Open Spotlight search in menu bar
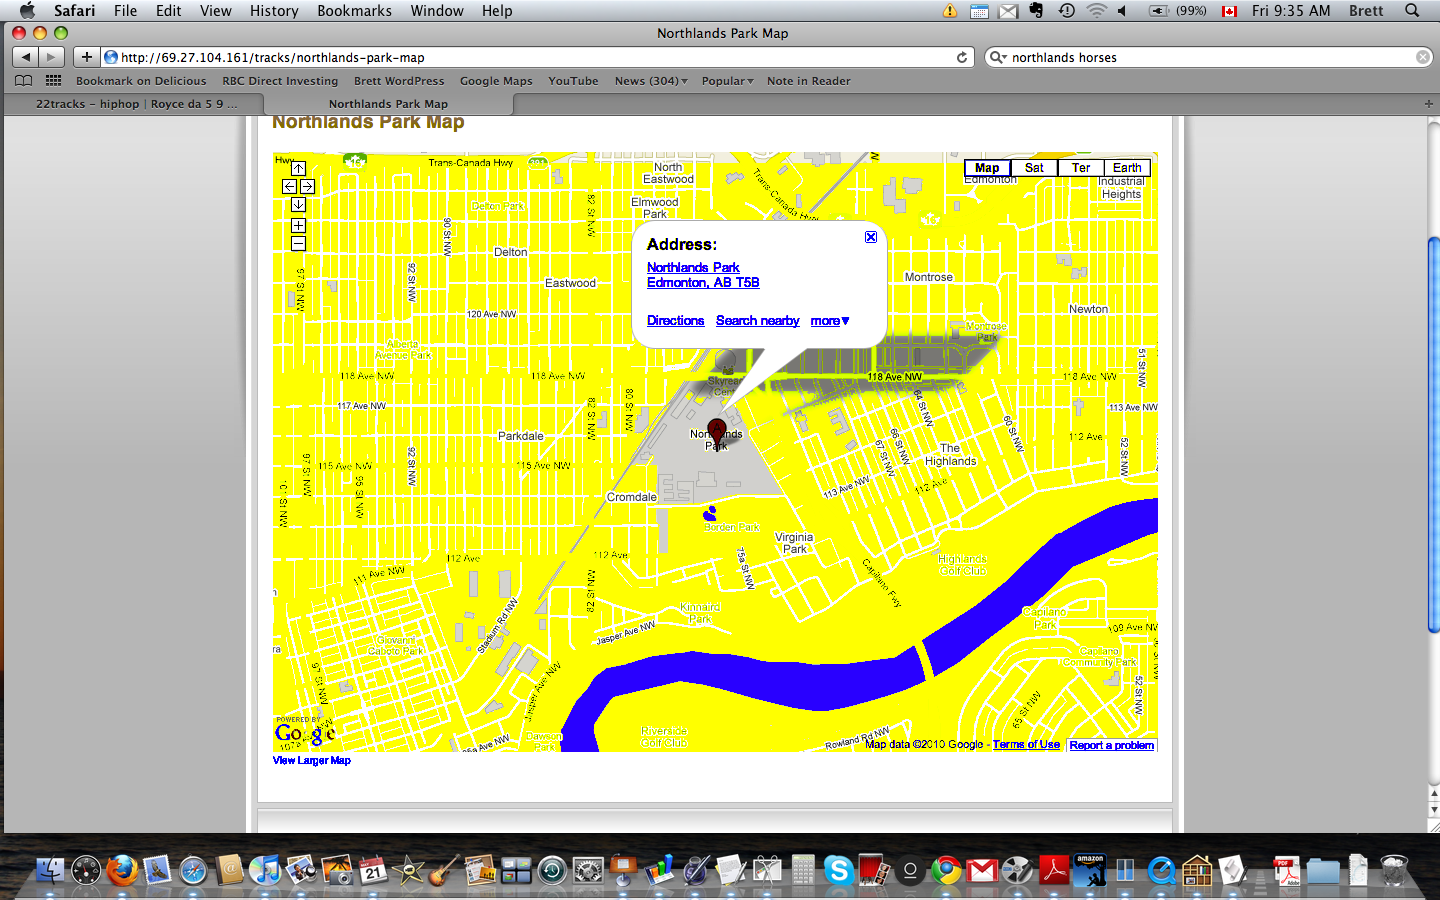This screenshot has height=900, width=1440. 1412,11
